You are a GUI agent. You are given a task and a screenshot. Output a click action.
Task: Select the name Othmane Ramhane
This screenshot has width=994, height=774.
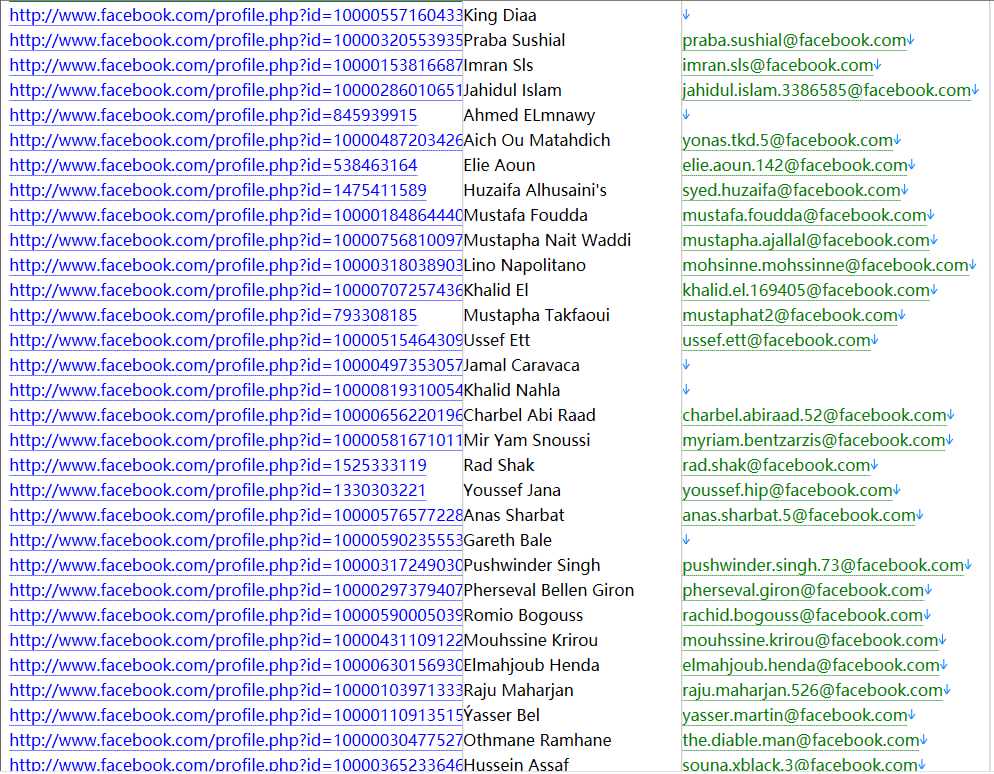pyautogui.click(x=538, y=740)
